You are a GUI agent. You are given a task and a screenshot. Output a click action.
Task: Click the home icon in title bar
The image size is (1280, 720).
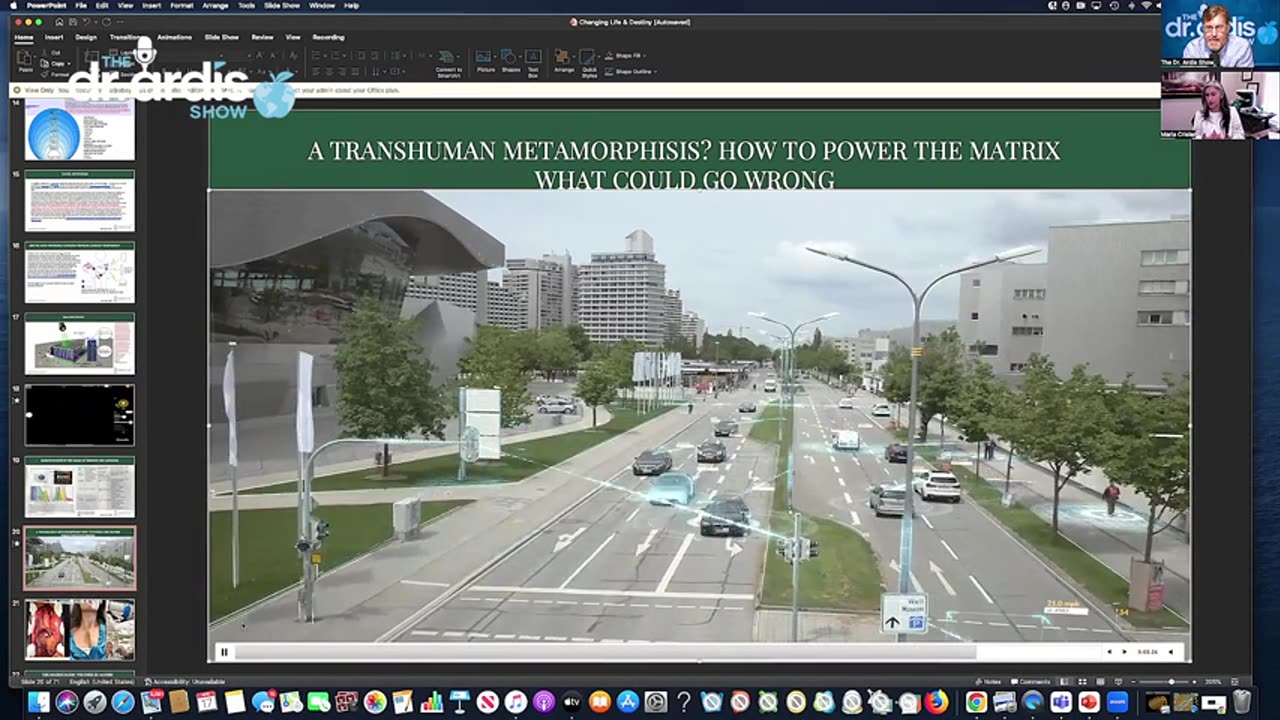click(60, 21)
